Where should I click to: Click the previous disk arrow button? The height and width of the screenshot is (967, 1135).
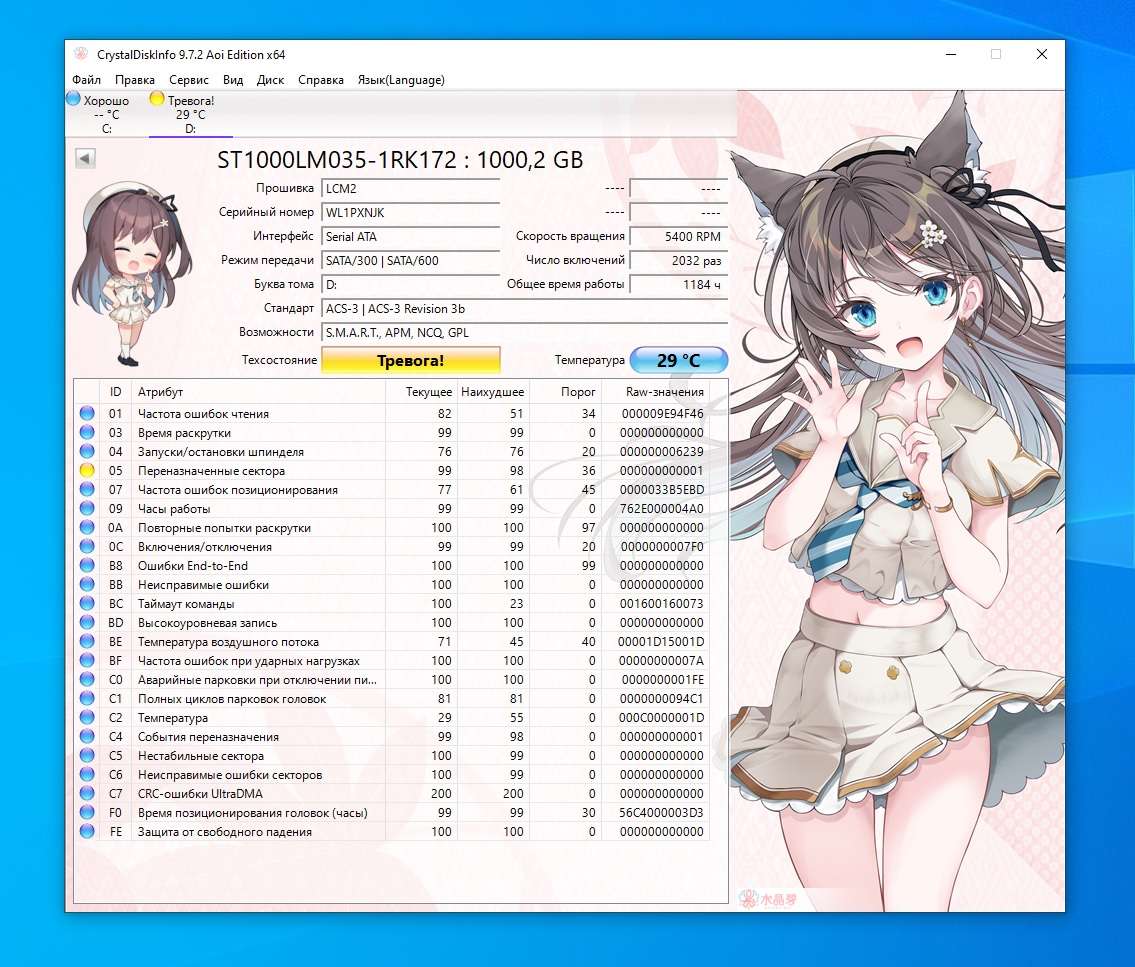(85, 159)
